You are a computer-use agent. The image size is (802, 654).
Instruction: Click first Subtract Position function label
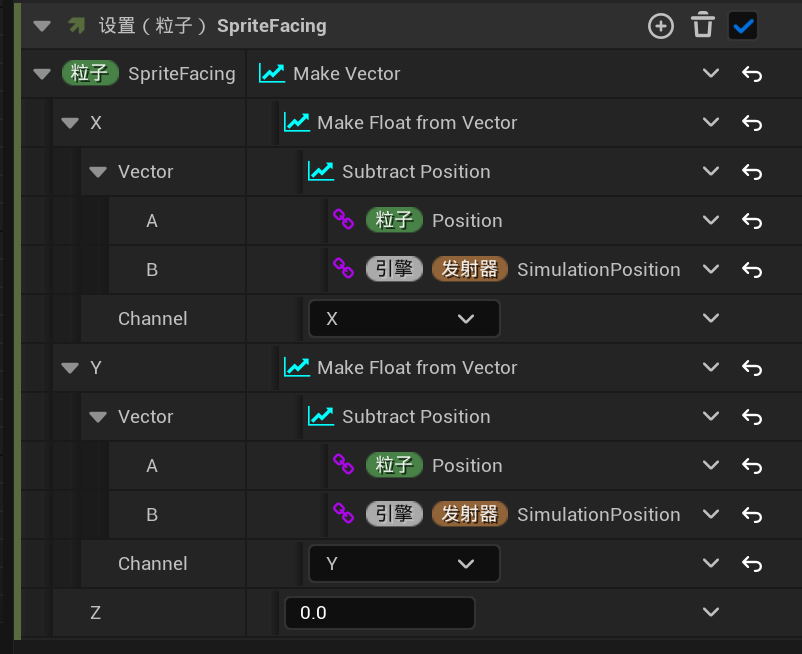click(x=416, y=172)
